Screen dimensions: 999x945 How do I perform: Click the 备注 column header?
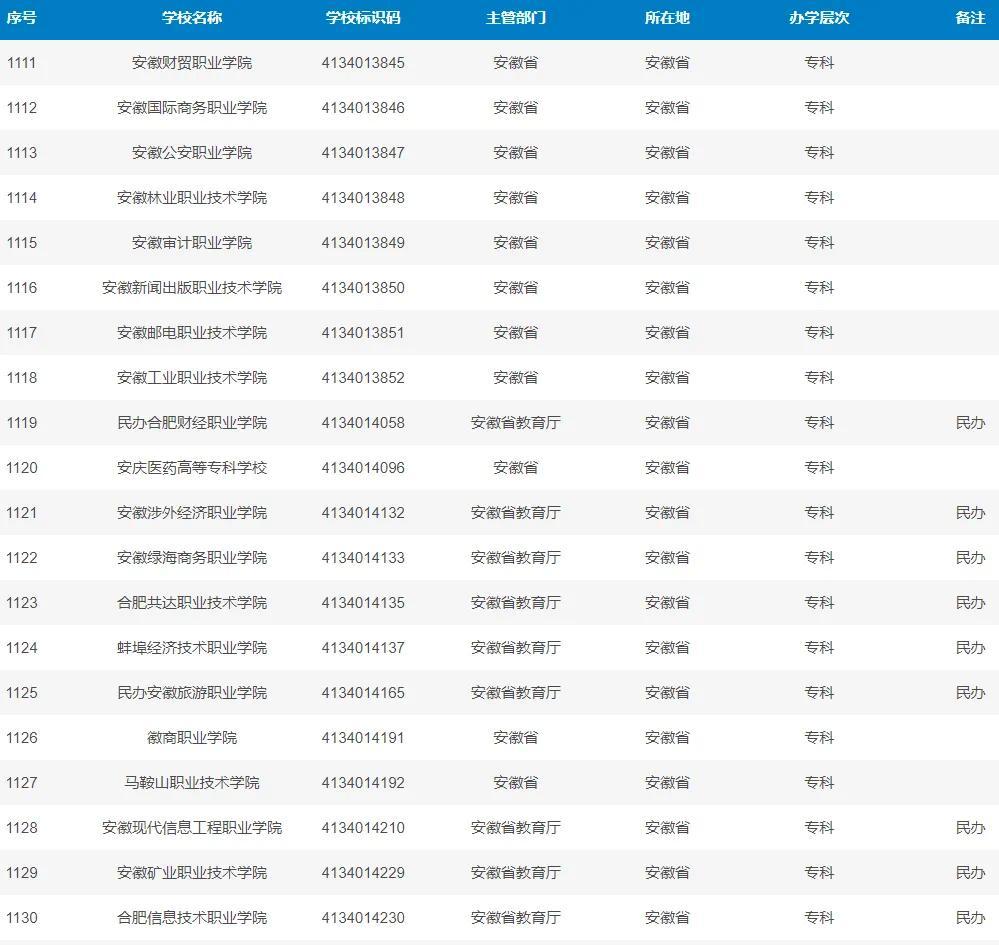(970, 18)
